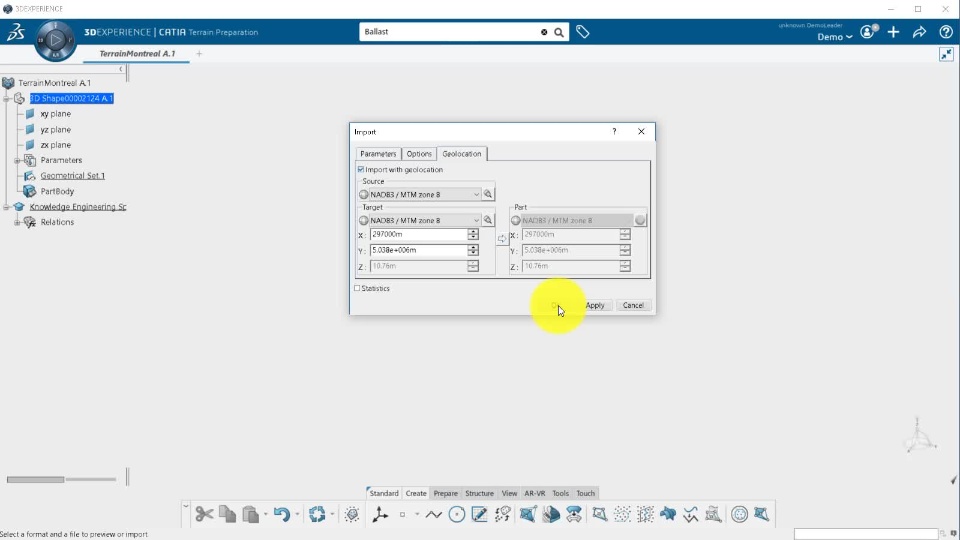Click the Target X spinner arrows
Screen dimensions: 960x540
(473, 234)
